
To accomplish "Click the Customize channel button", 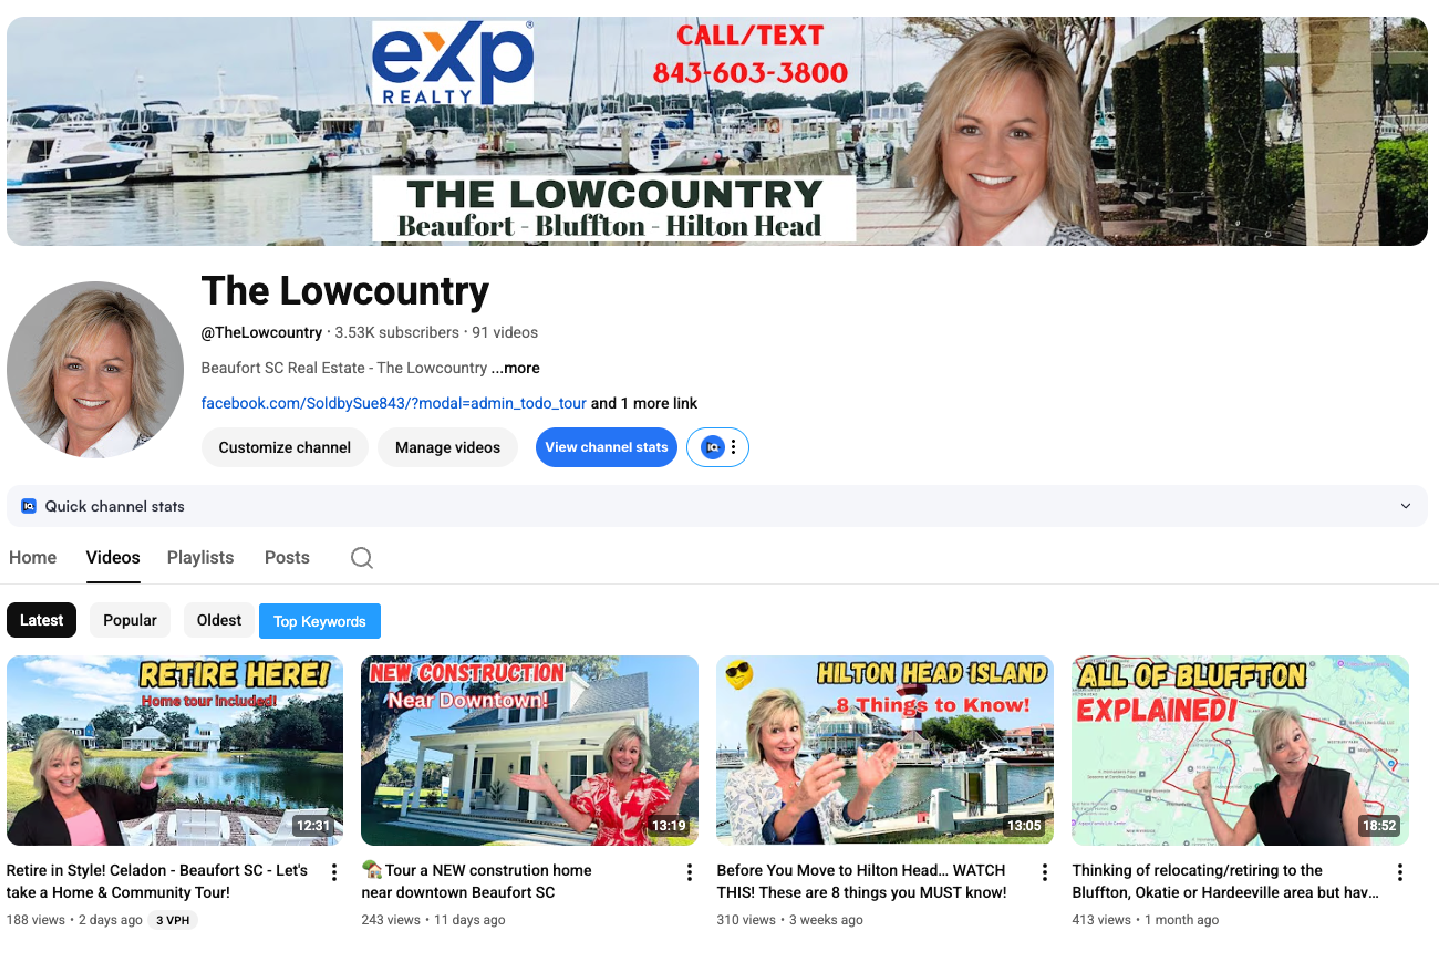I will pos(285,447).
